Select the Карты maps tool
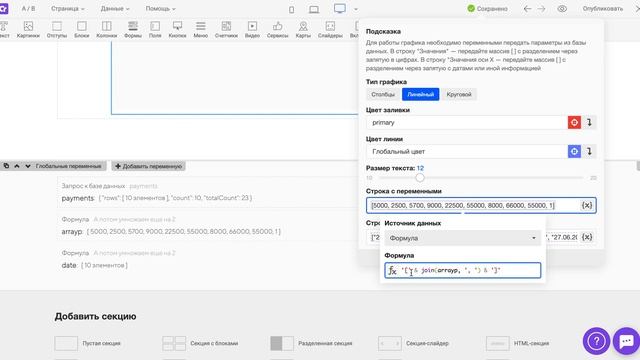Image resolution: width=640 pixels, height=360 pixels. click(303, 29)
